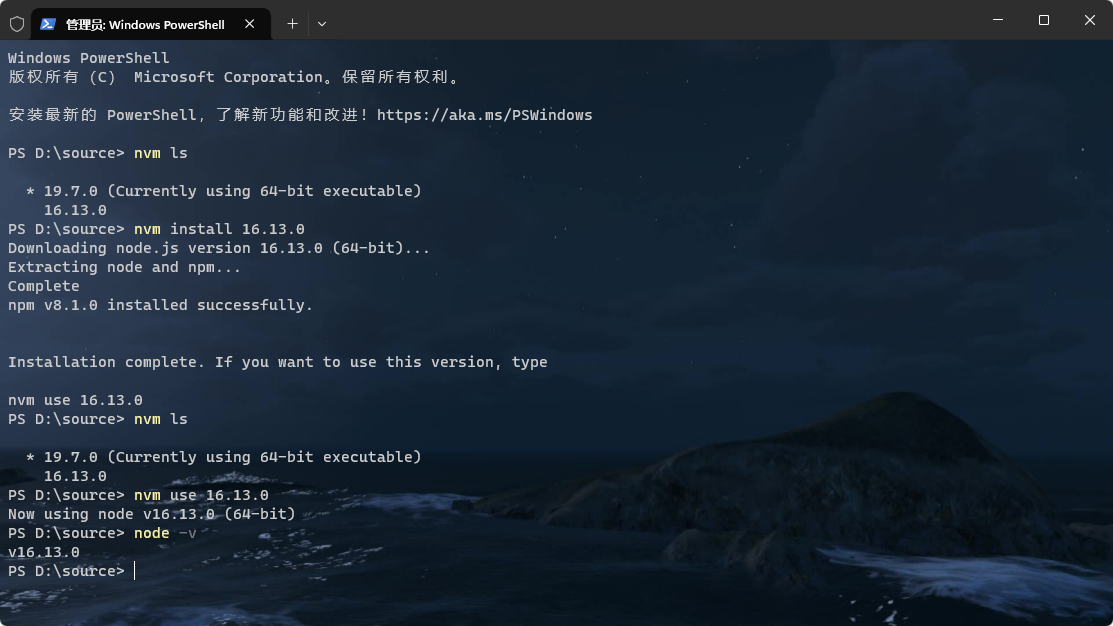Maximize the terminal window
Viewport: 1113px width, 626px height.
click(1043, 20)
